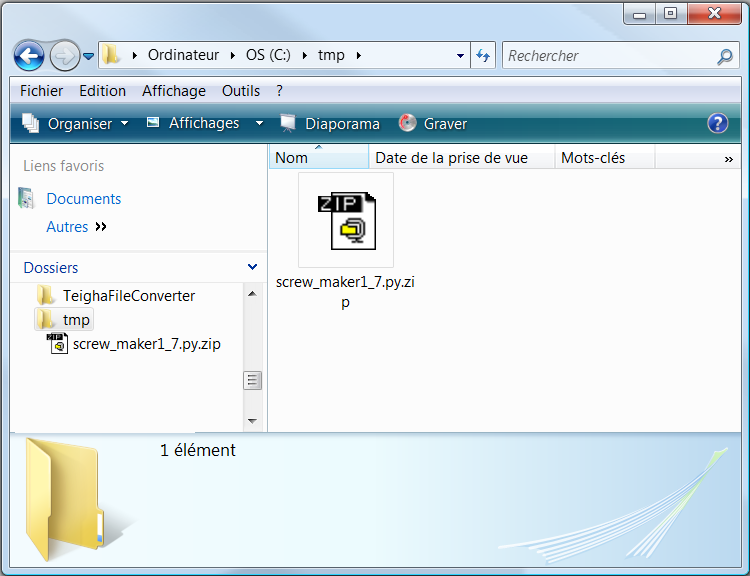The width and height of the screenshot is (750, 576).
Task: Click the large folder icon in details pane
Action: (64, 498)
